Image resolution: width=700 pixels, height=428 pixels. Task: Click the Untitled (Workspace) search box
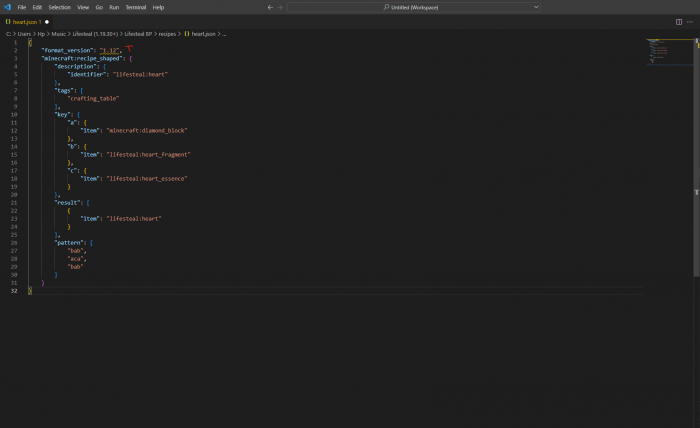[x=414, y=7]
